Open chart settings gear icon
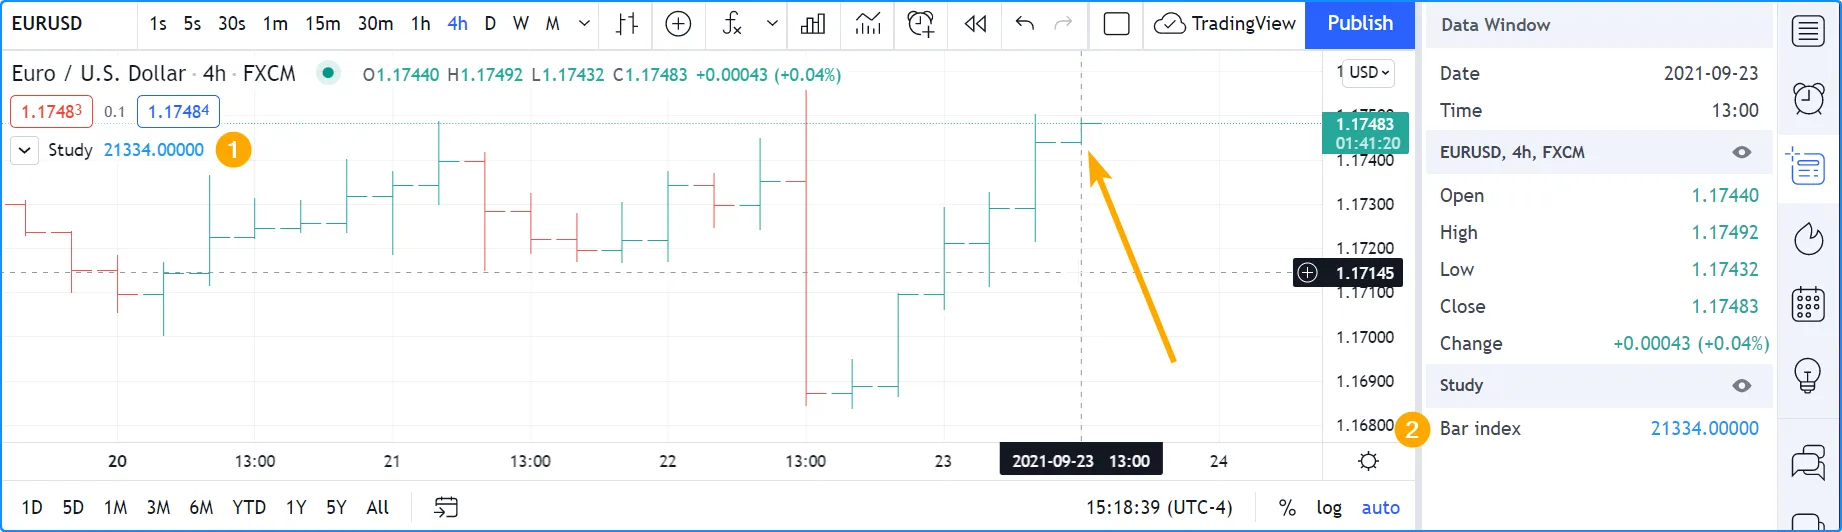The height and width of the screenshot is (532, 1842). tap(1369, 461)
